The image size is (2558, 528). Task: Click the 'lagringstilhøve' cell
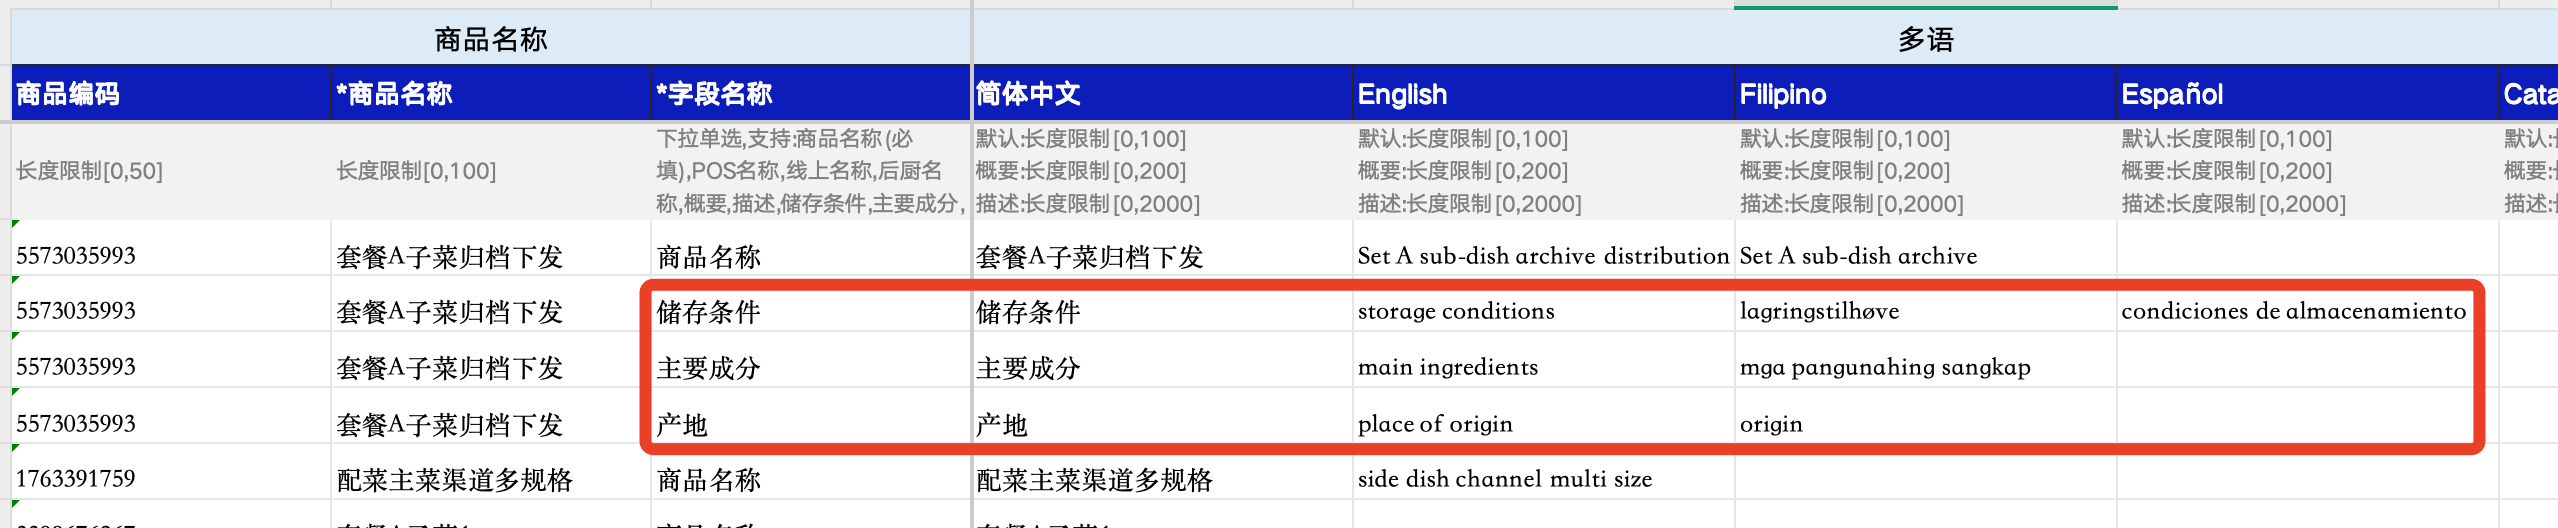[x=1819, y=311]
